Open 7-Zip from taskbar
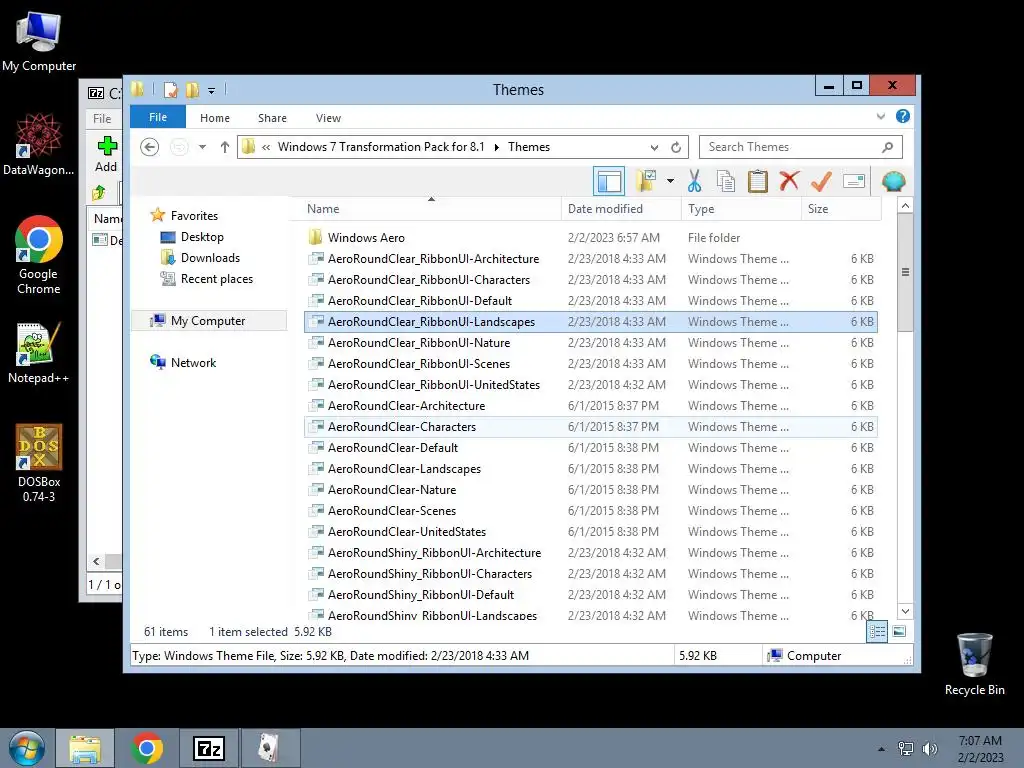Viewport: 1024px width, 768px height. [x=209, y=748]
